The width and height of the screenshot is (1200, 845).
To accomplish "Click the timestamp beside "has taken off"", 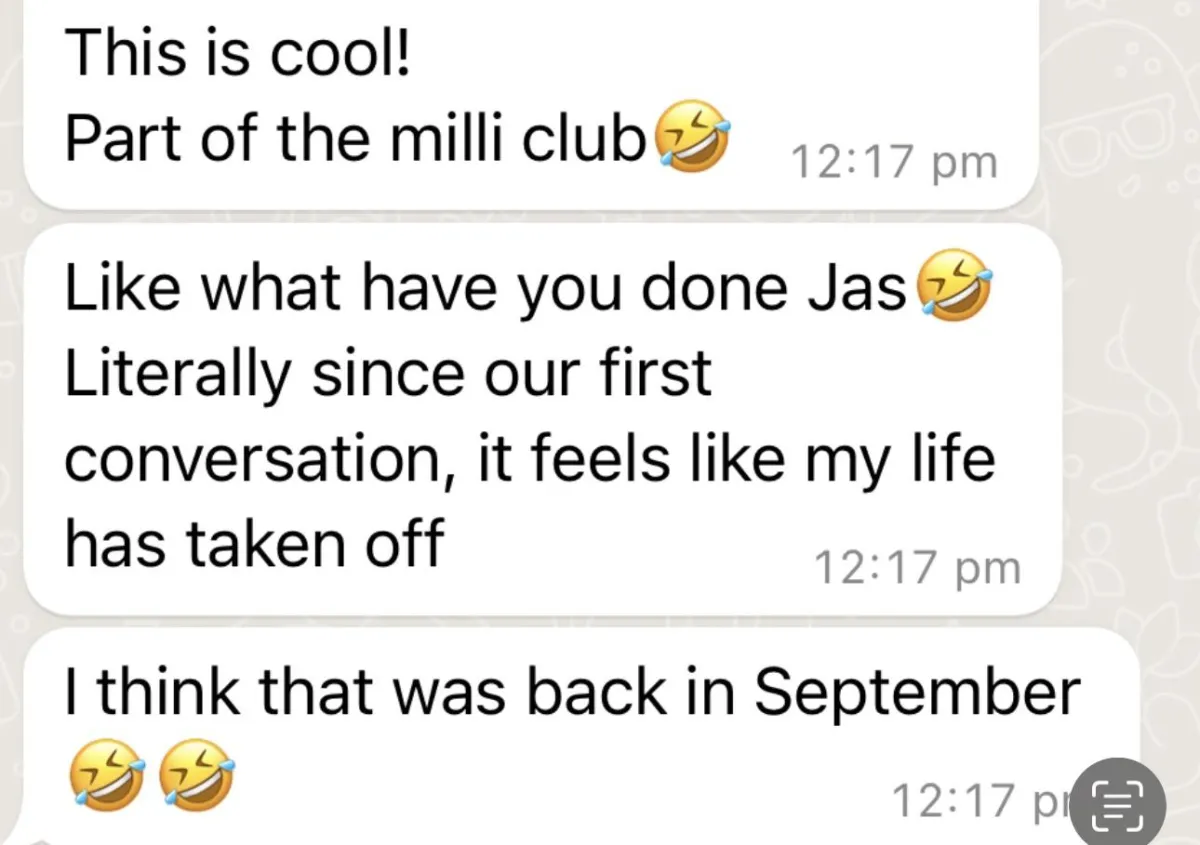I will [917, 567].
